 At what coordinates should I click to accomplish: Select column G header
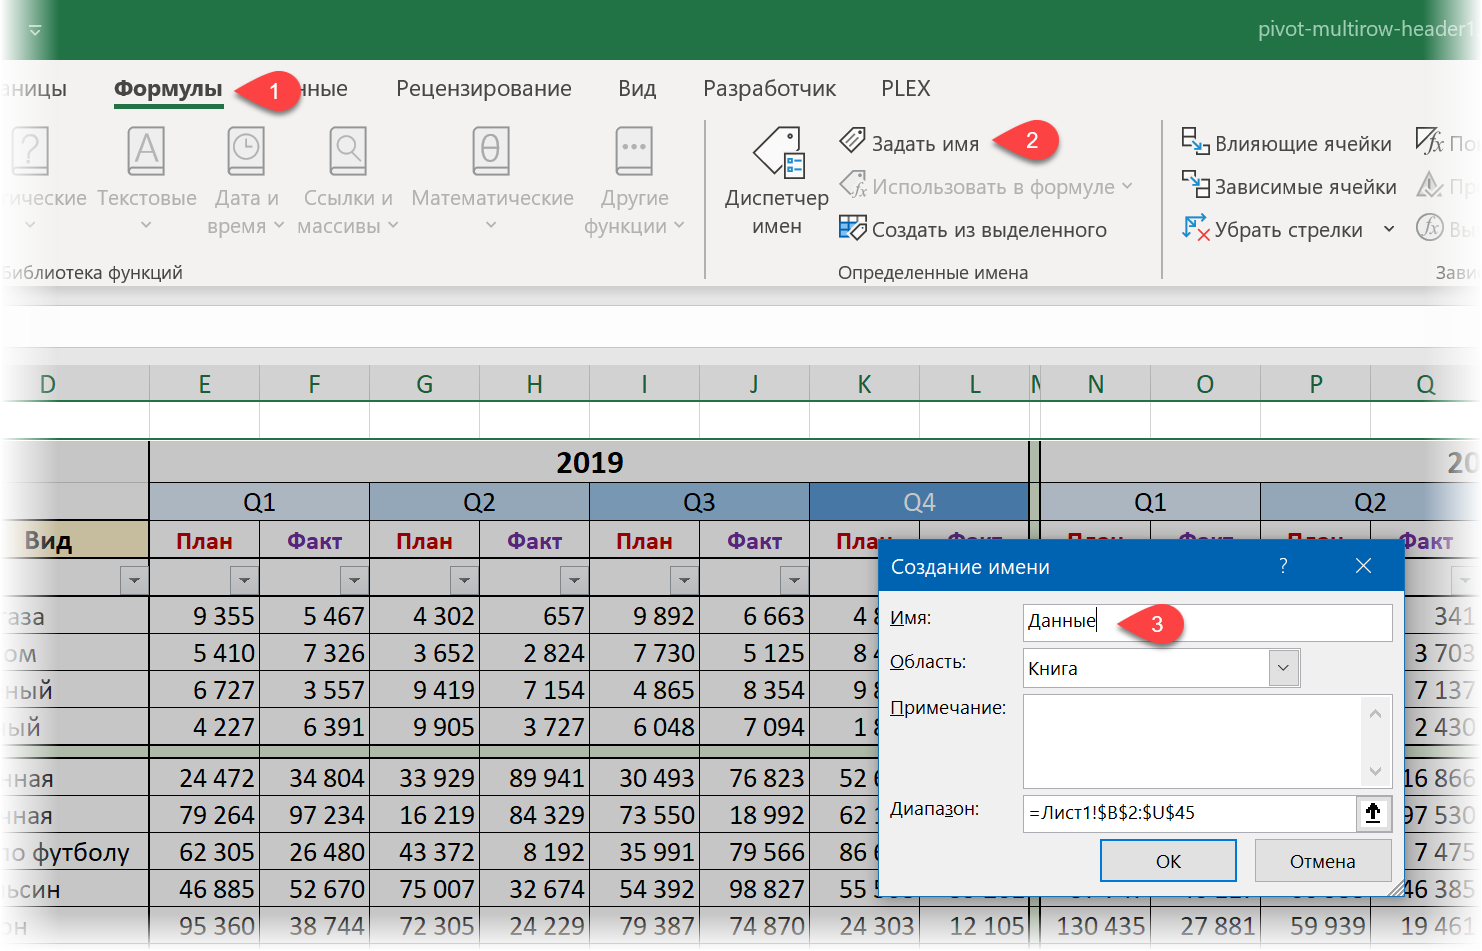pos(424,384)
